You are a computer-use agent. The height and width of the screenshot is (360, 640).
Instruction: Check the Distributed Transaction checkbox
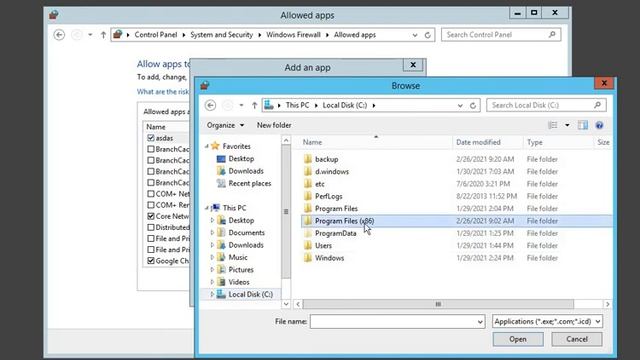(151, 227)
